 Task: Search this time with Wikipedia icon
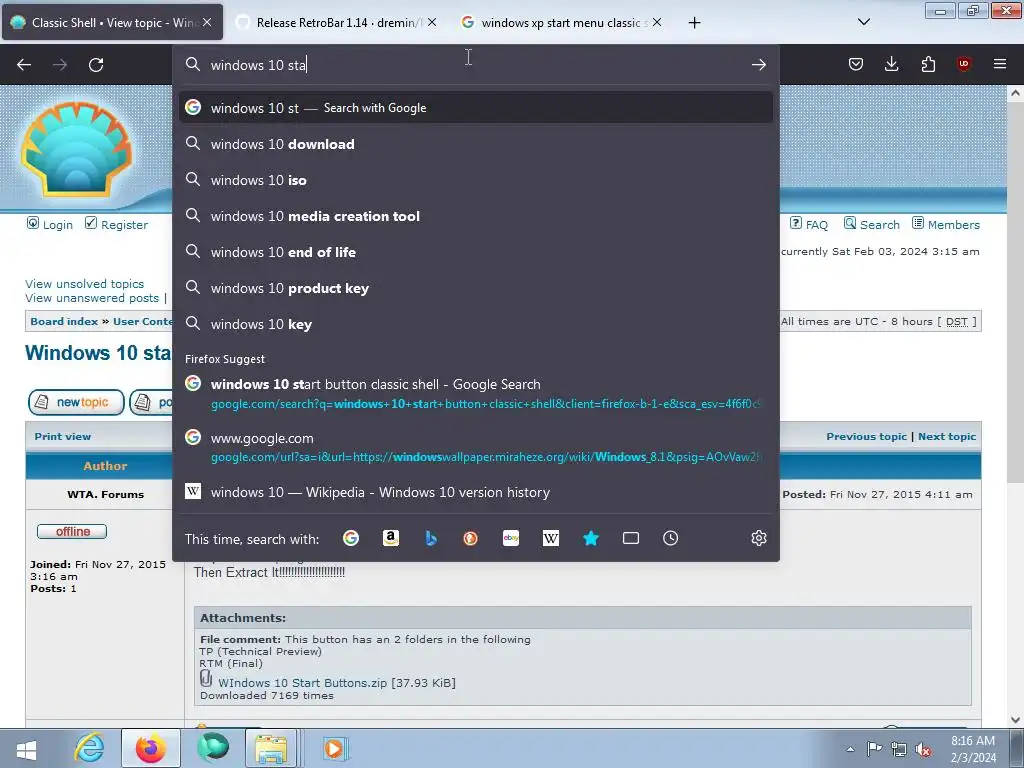pos(551,538)
